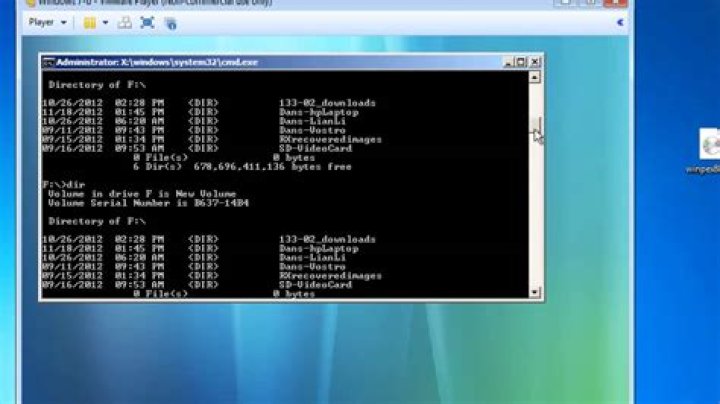This screenshot has width=720, height=404.
Task: Click the 'F:\>dir' command prompt line
Action: point(63,185)
